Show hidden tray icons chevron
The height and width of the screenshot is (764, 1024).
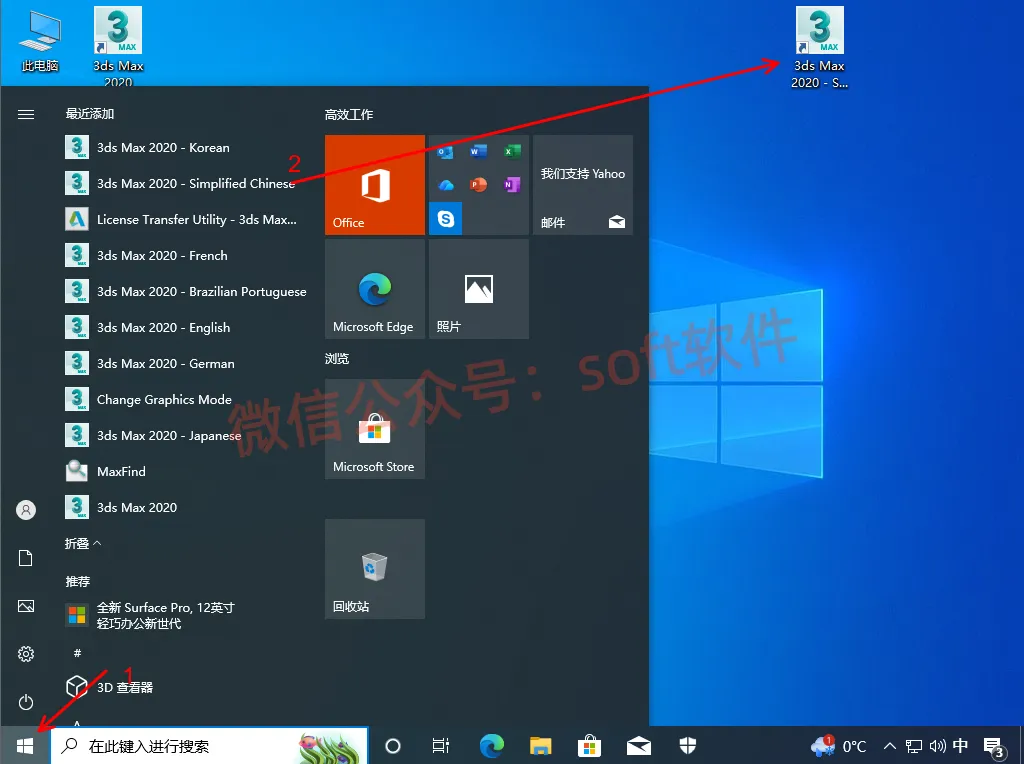(889, 746)
